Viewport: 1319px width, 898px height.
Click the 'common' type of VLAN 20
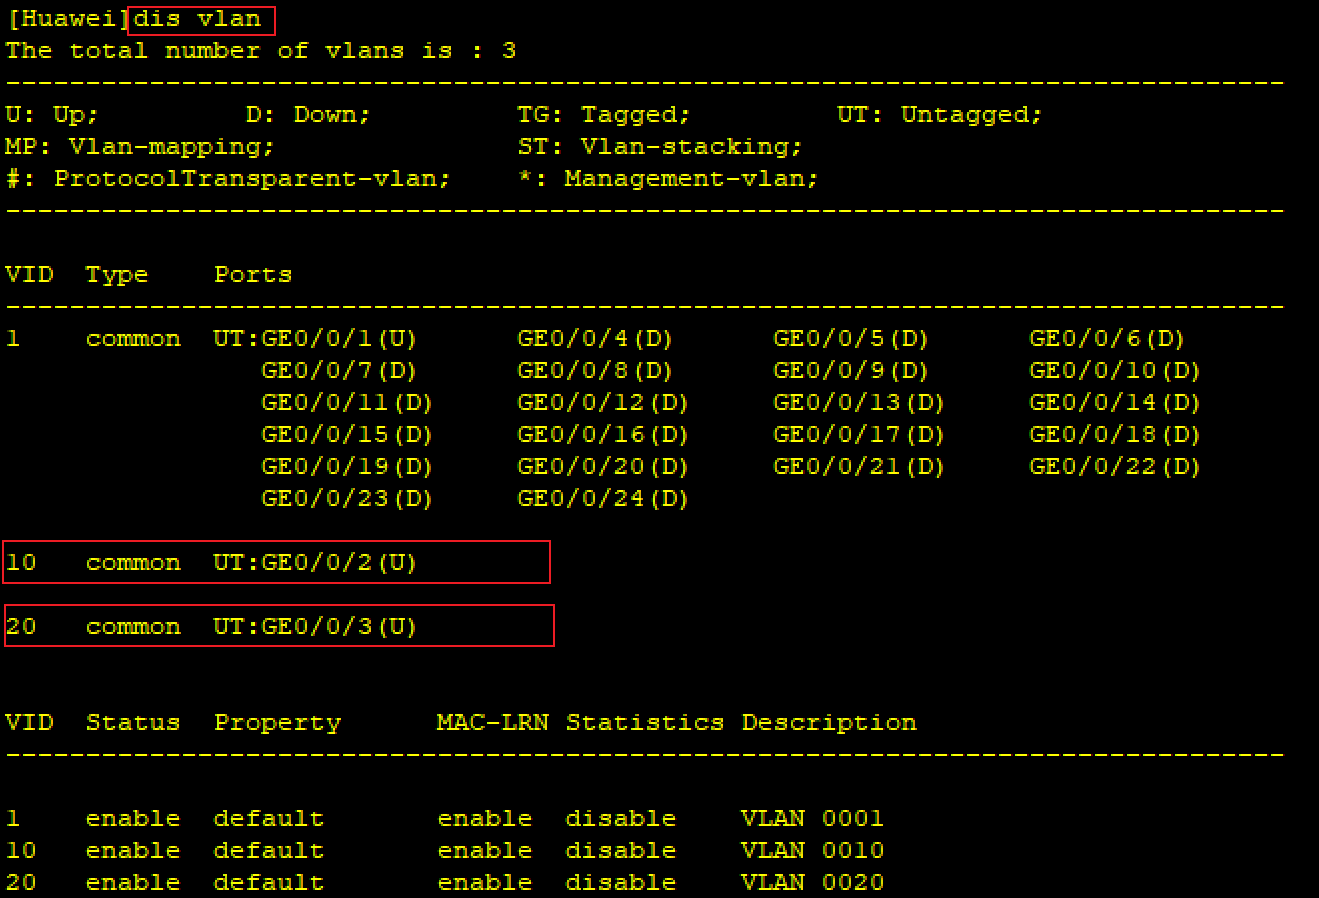133,628
